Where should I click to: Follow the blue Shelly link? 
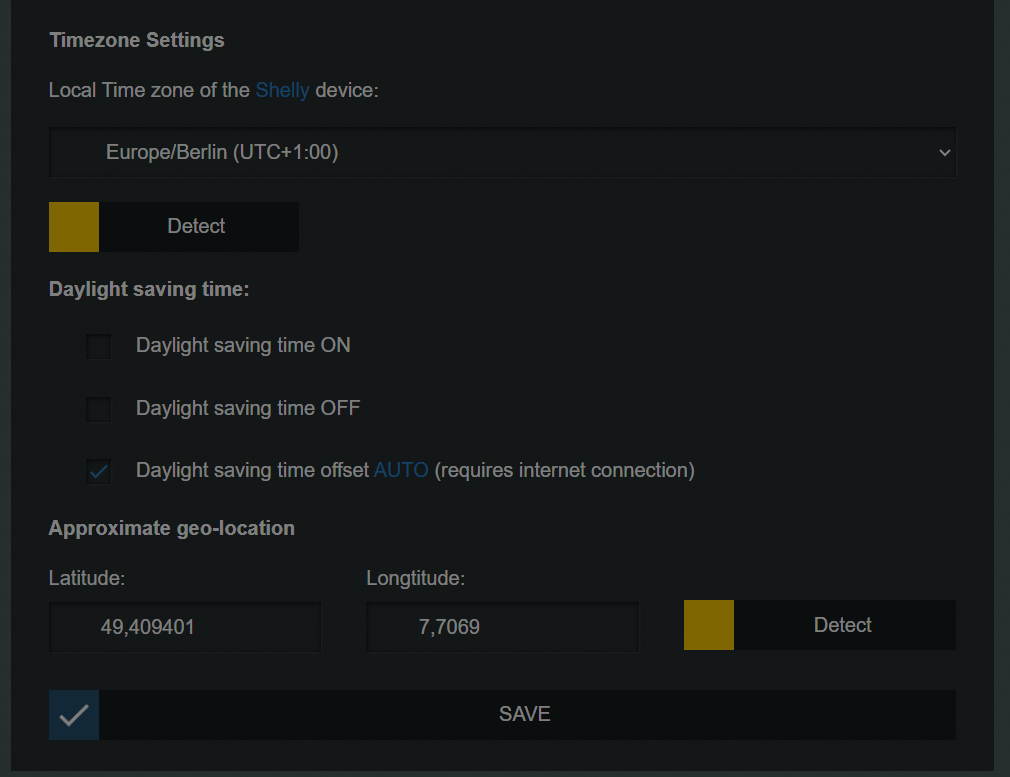click(x=282, y=90)
